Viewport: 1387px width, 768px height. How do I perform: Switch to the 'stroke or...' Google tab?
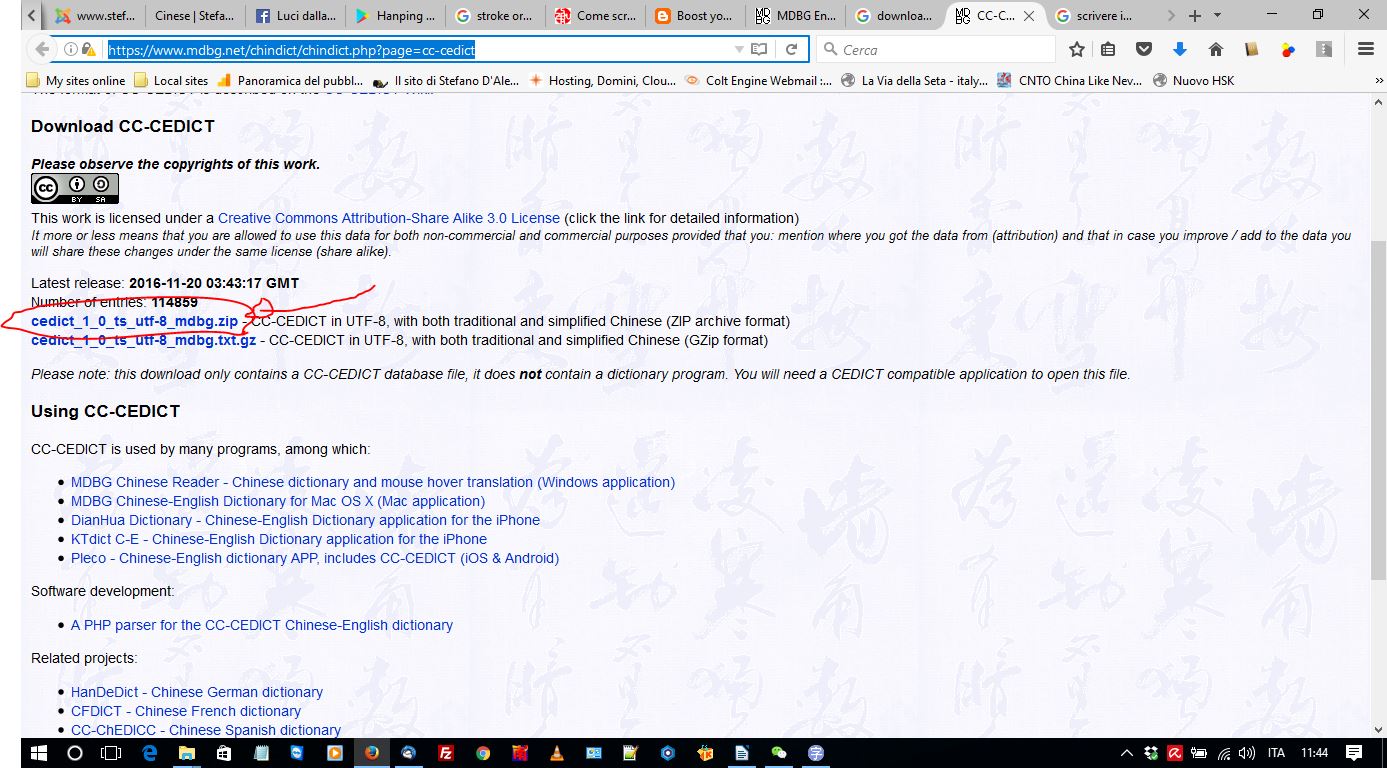pos(495,16)
